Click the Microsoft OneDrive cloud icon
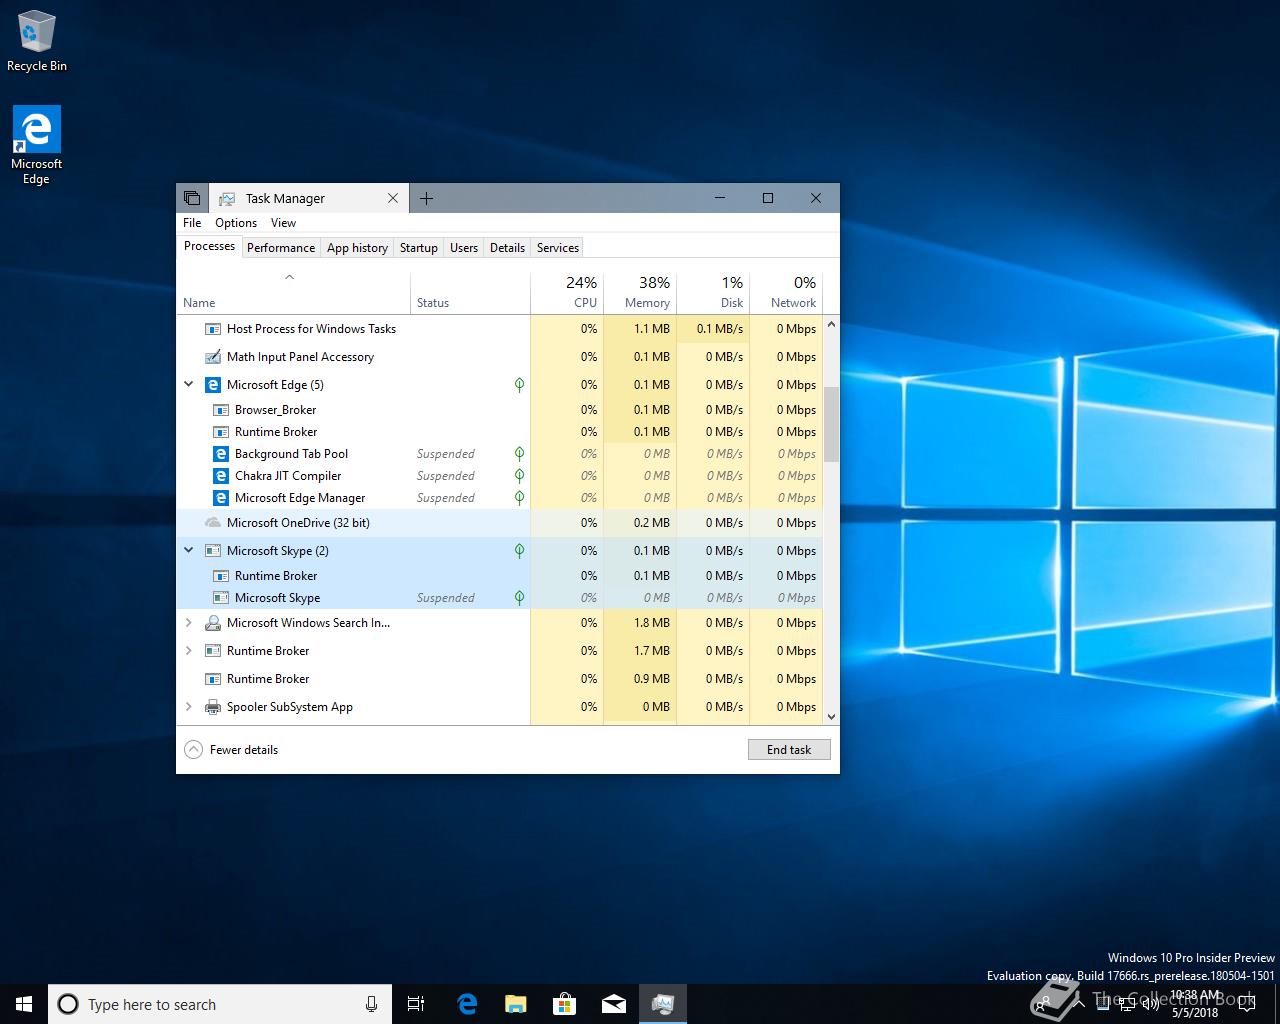The height and width of the screenshot is (1024, 1280). [212, 523]
